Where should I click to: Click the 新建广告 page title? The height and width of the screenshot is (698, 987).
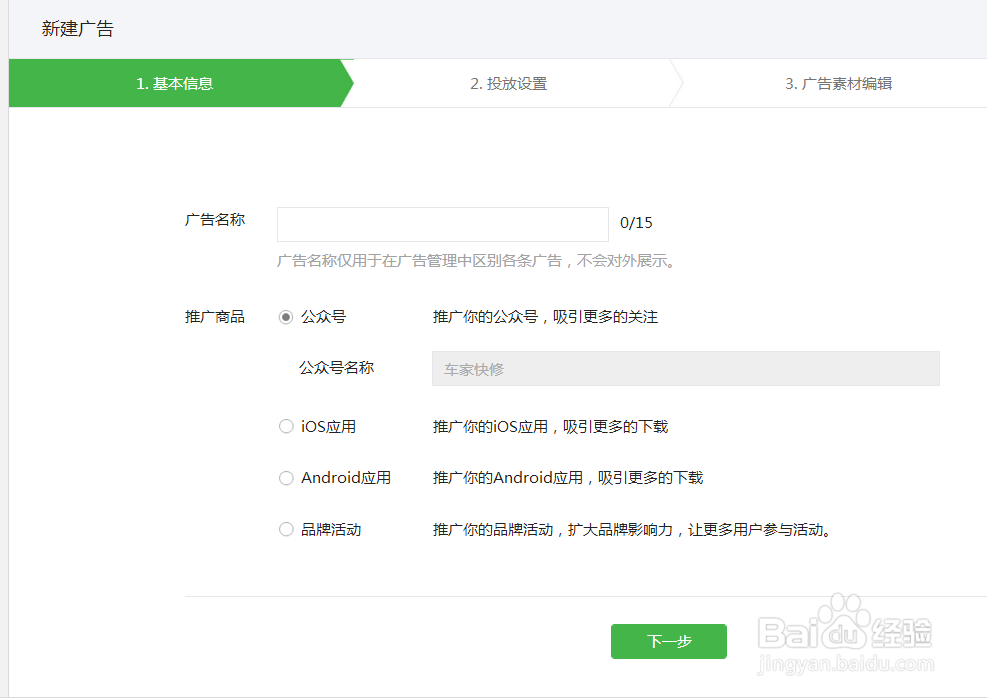[x=77, y=28]
